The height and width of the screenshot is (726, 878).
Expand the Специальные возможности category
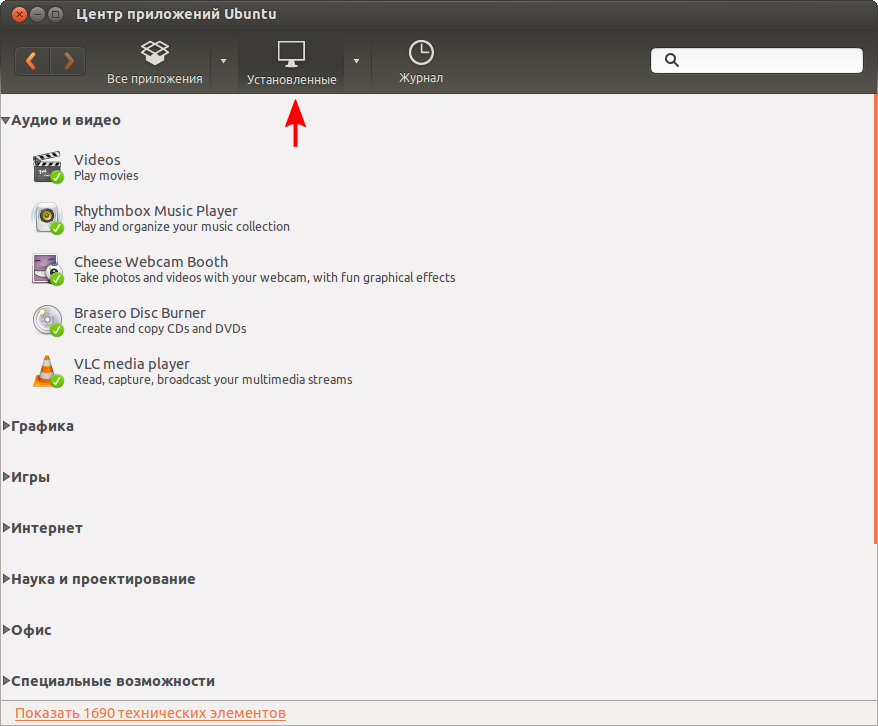[6, 681]
